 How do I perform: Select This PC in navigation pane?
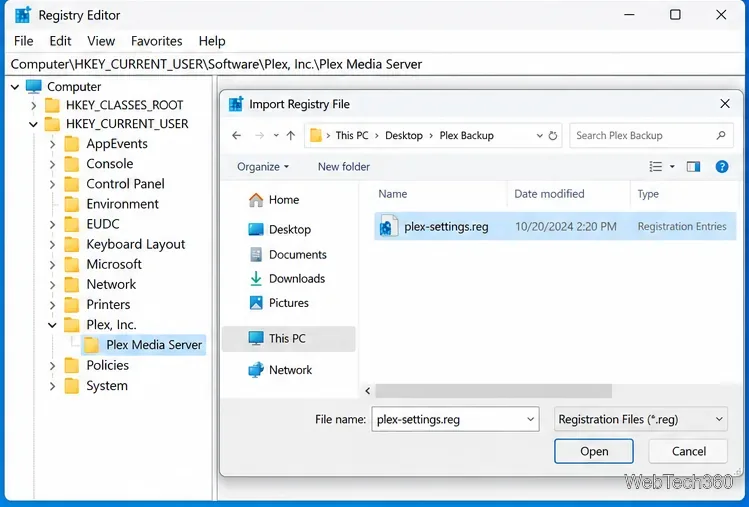pyautogui.click(x=289, y=339)
